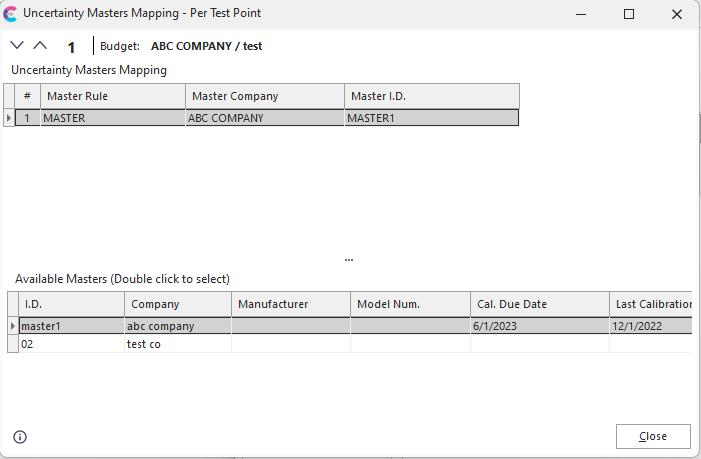Viewport: 701px width, 459px height.
Task: Click the Model Num. column header
Action: pyautogui.click(x=410, y=304)
